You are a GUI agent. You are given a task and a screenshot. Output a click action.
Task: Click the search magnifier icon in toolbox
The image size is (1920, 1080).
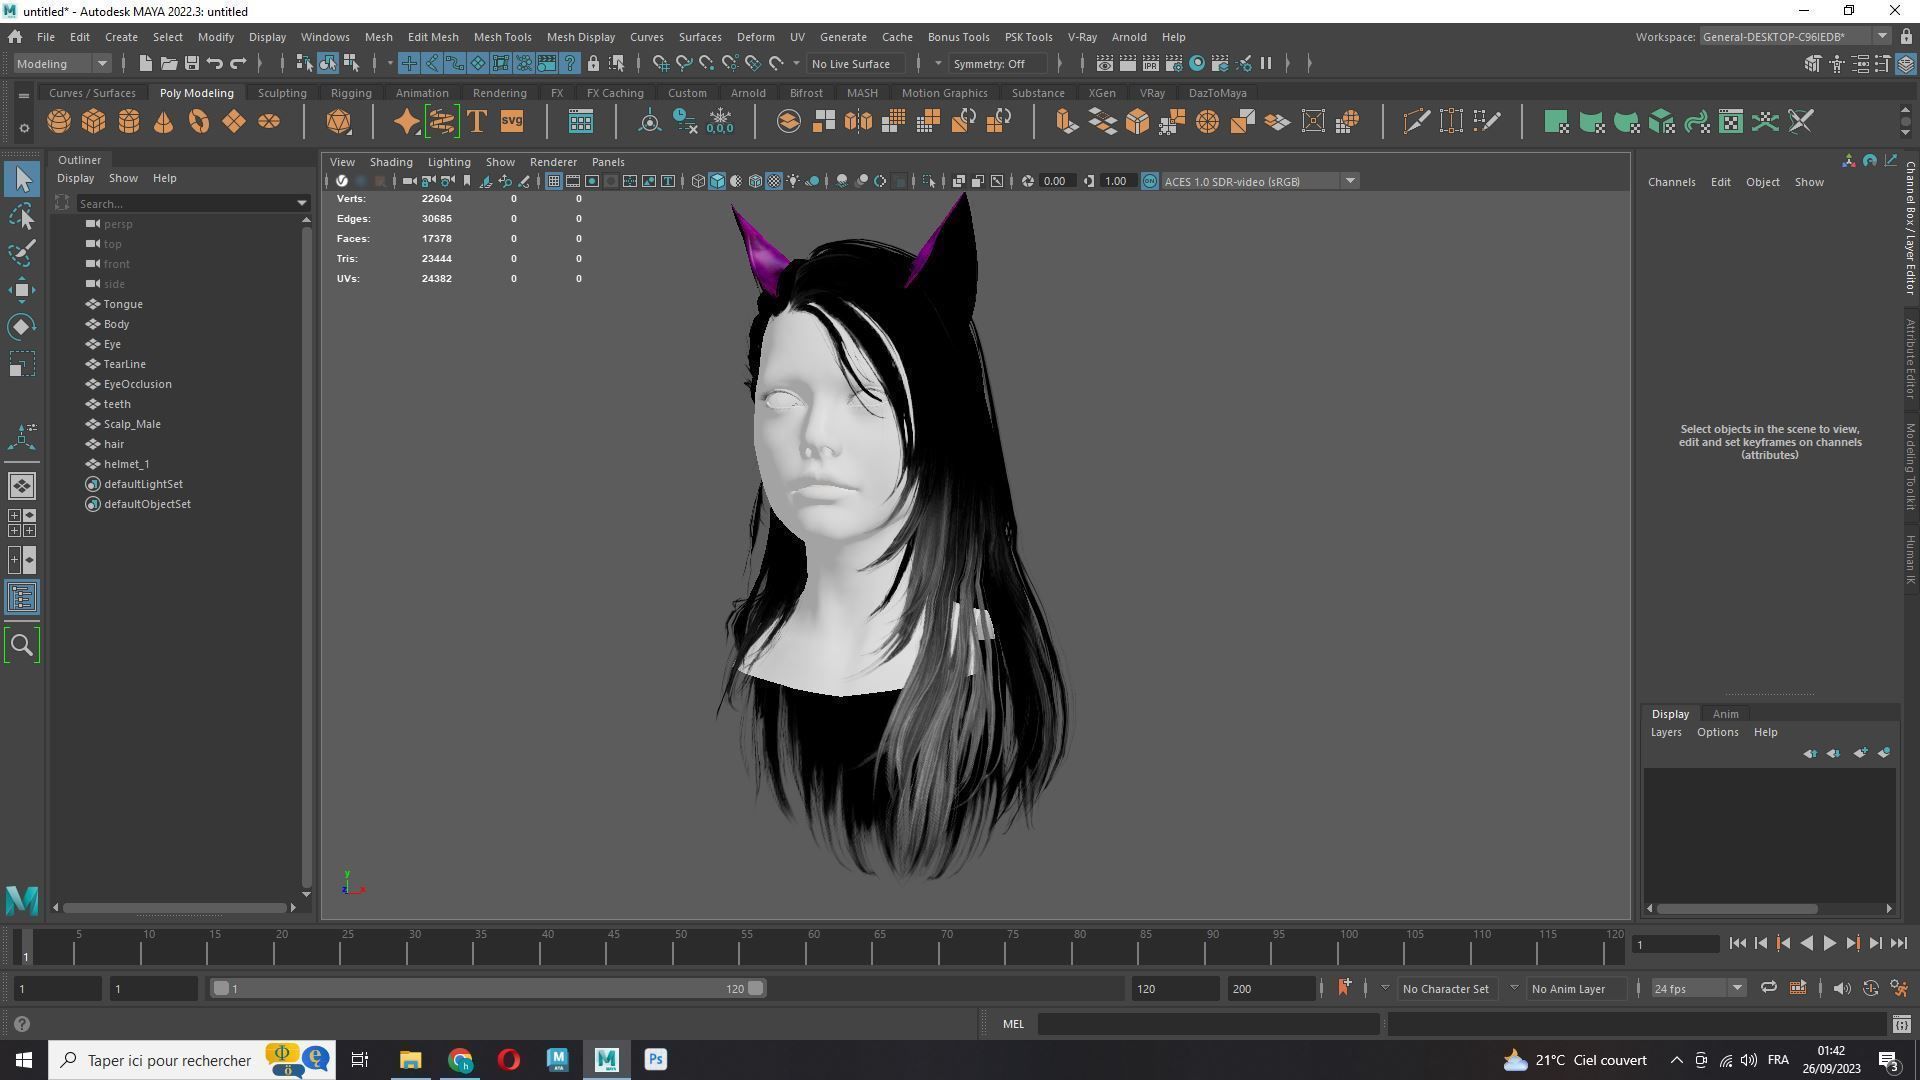(22, 645)
